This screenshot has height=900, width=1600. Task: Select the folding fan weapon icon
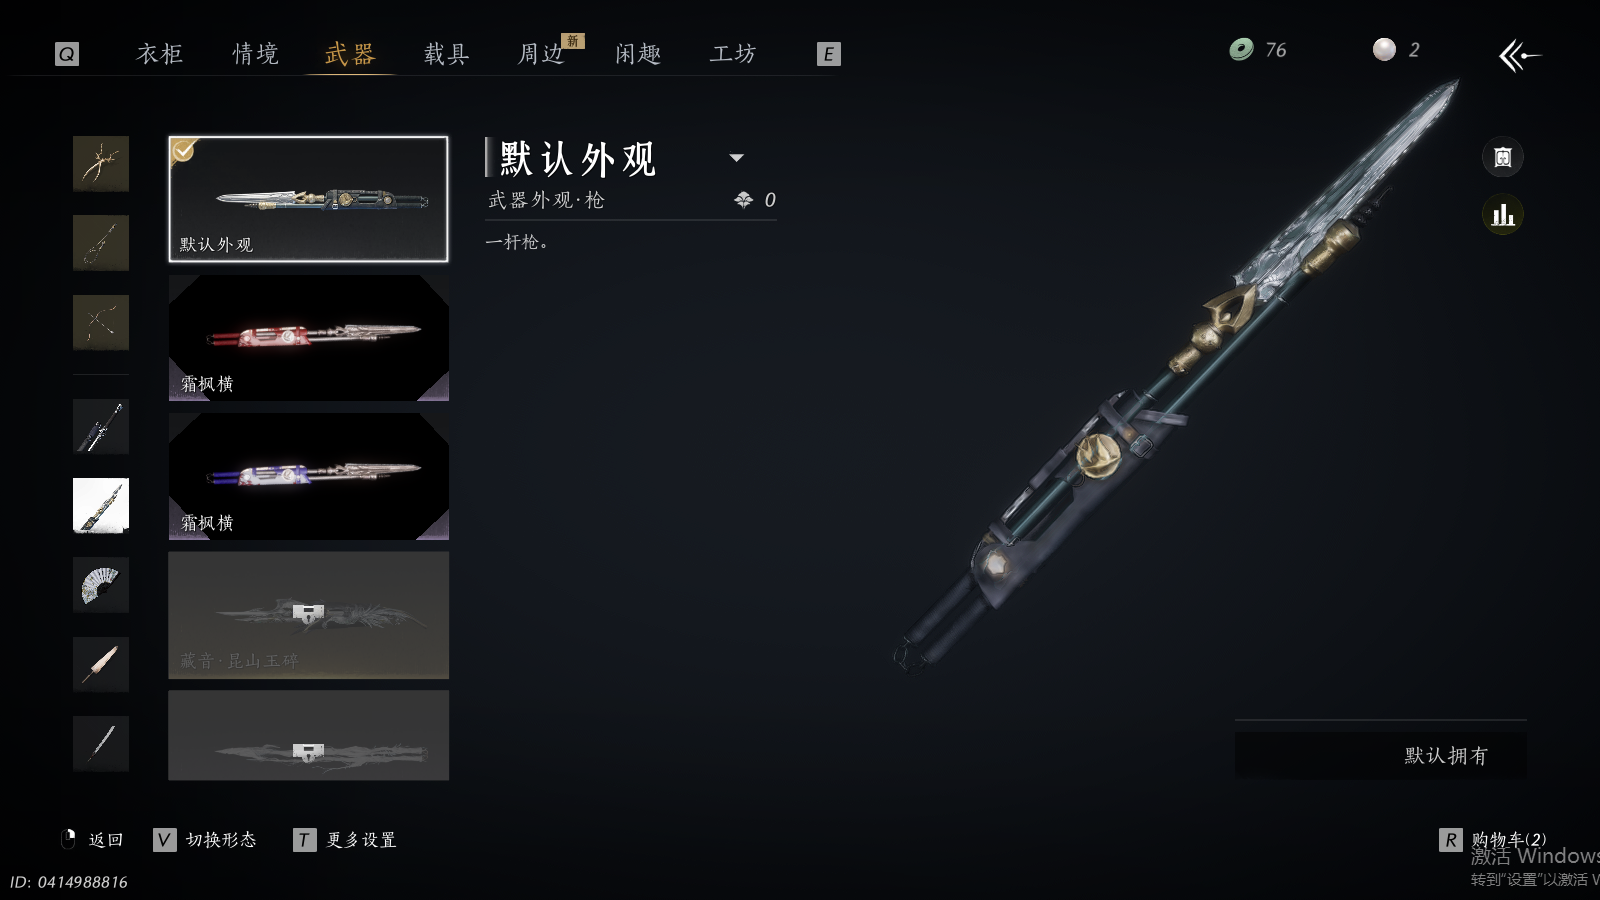point(101,585)
